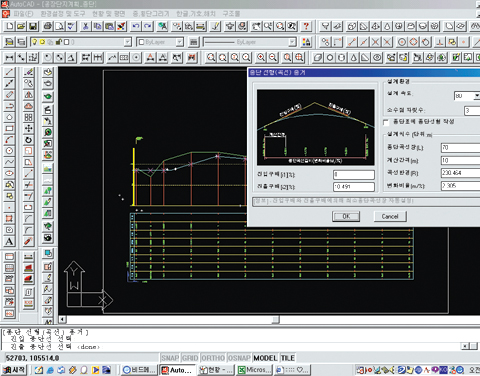Click the curve length (L) field showing 70
480x376 pixels.
461,147
